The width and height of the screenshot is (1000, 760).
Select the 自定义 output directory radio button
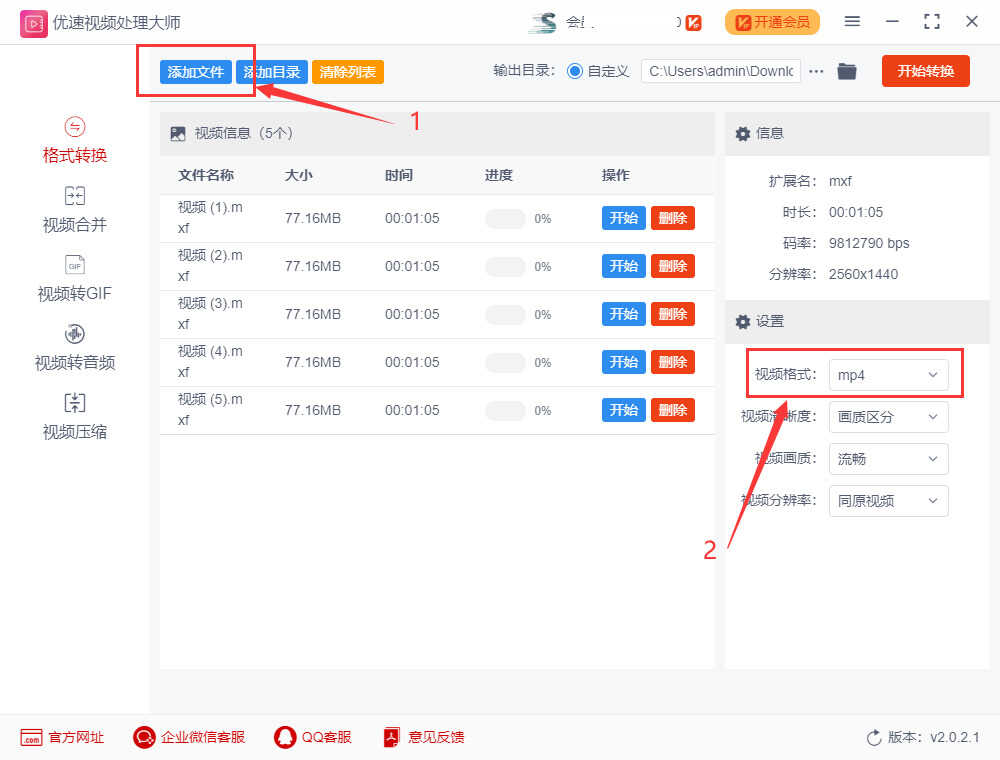pos(575,71)
